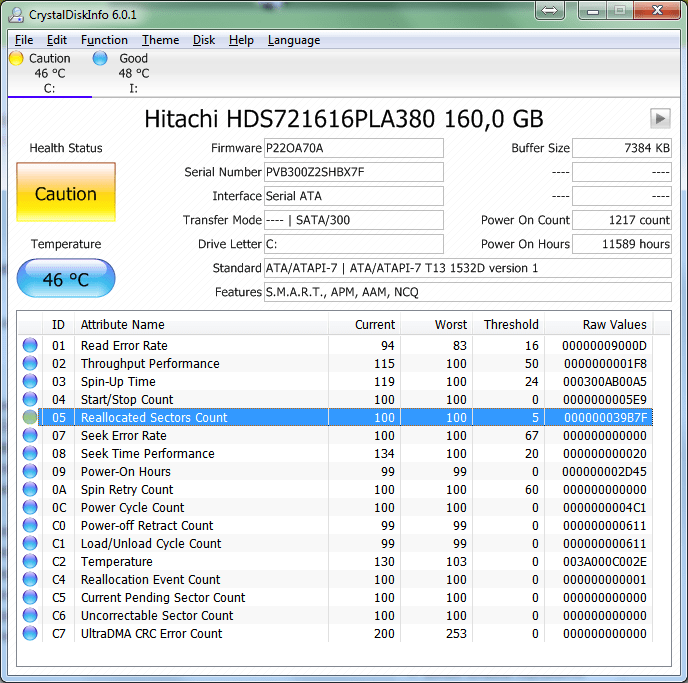Screen dimensions: 688x683
Task: Click the Threshold column header
Action: (509, 325)
